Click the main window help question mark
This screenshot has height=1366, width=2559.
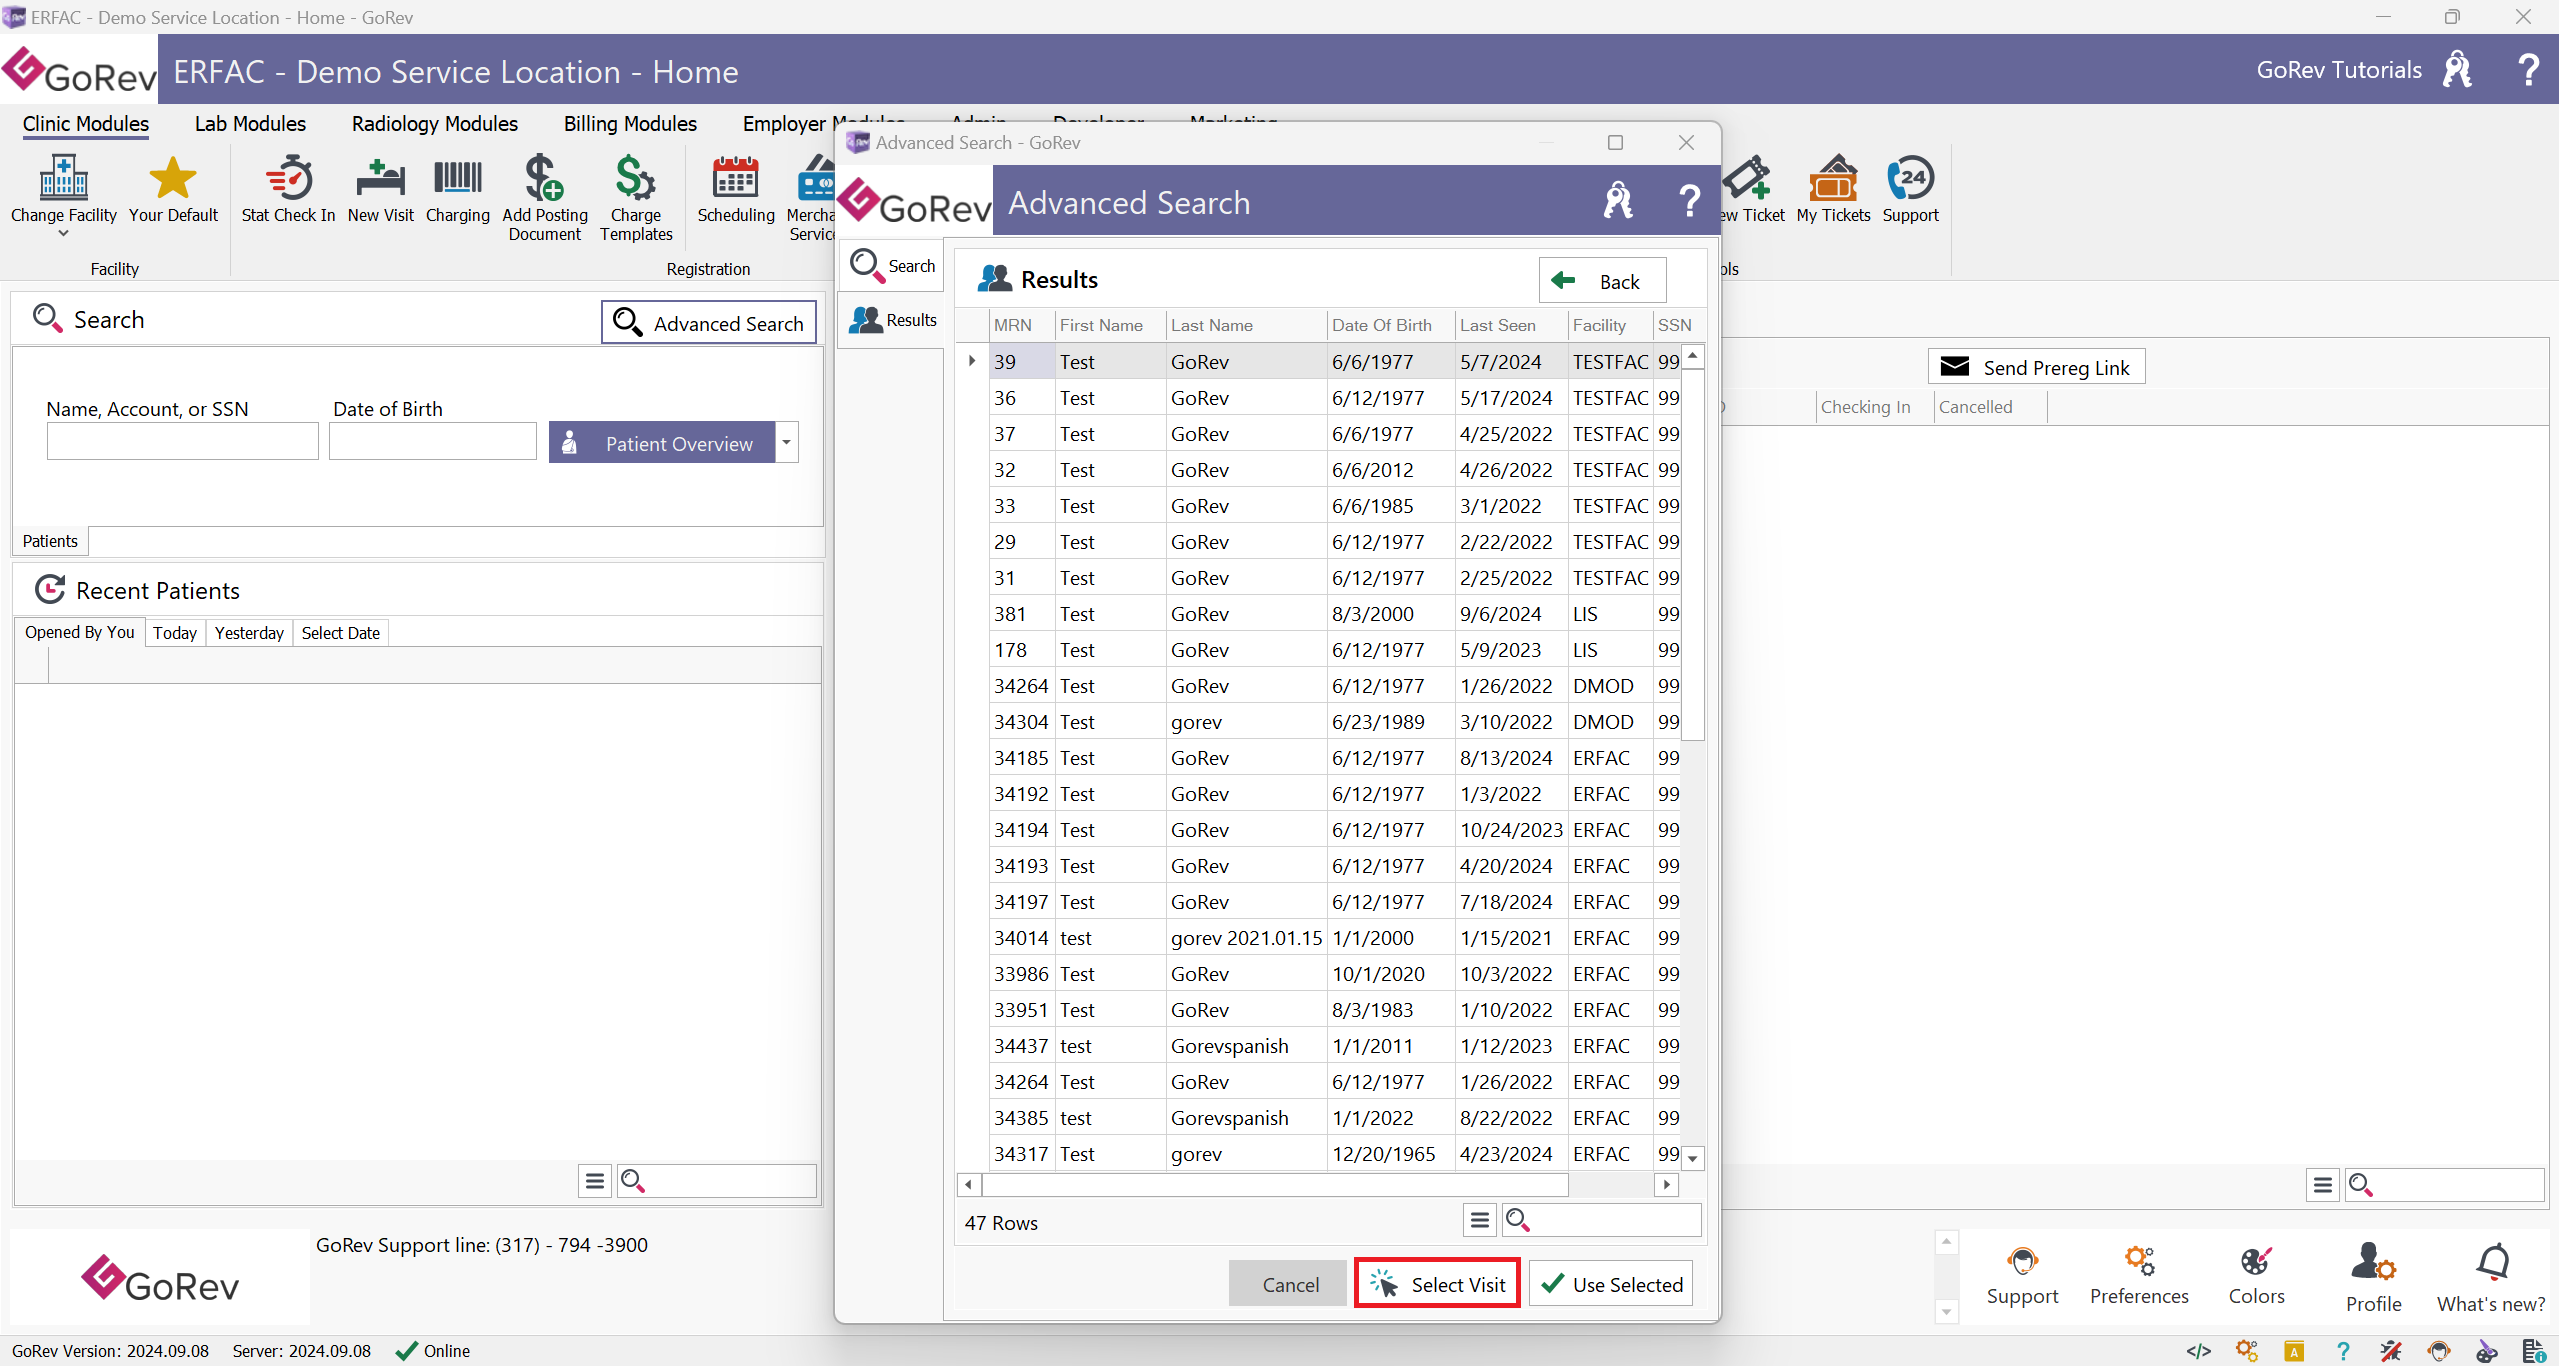pos(2529,70)
